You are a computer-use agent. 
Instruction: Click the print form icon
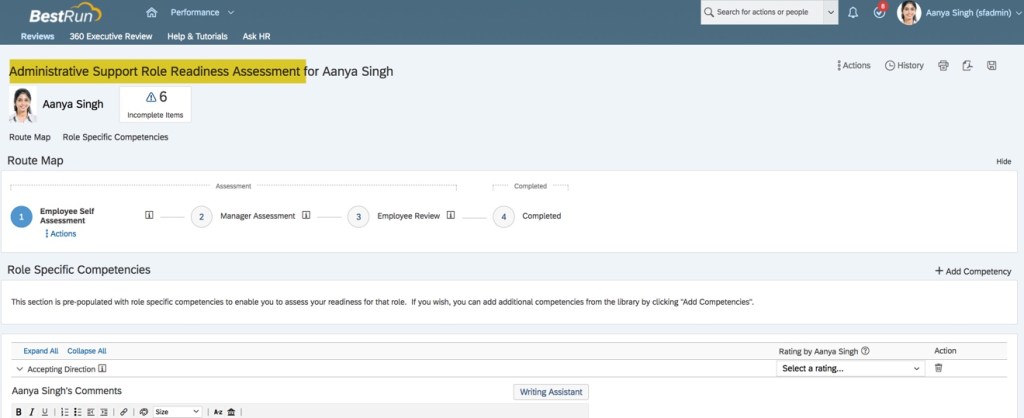[943, 66]
